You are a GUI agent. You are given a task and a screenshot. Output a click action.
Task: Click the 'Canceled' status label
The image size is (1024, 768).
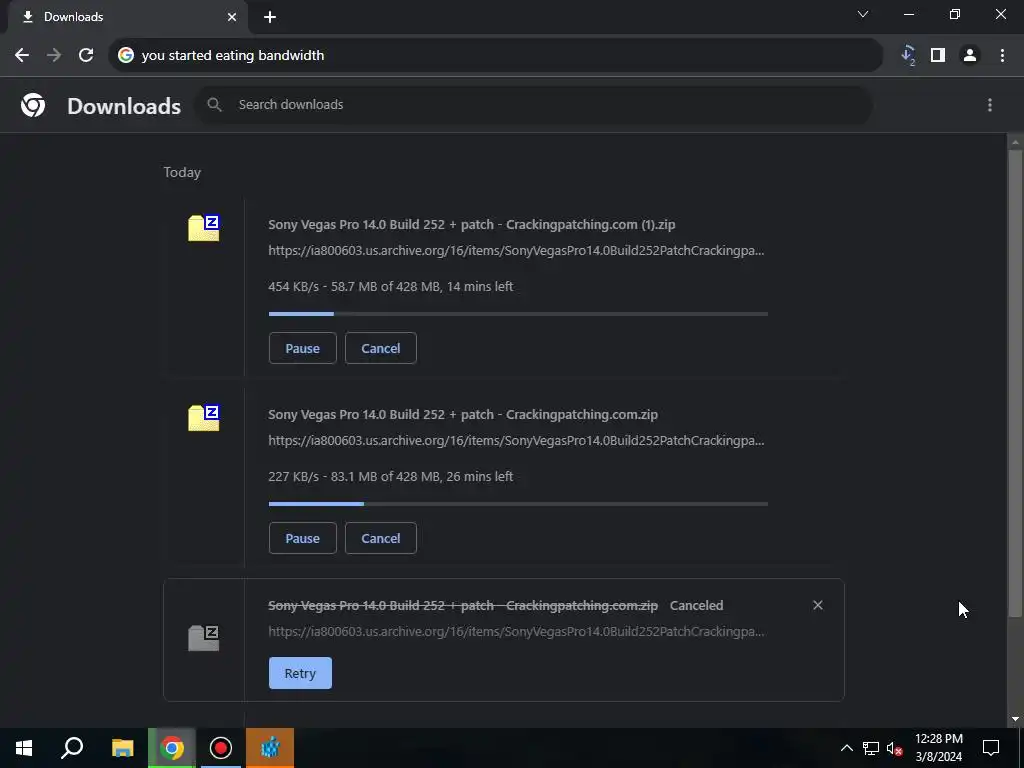coord(696,605)
